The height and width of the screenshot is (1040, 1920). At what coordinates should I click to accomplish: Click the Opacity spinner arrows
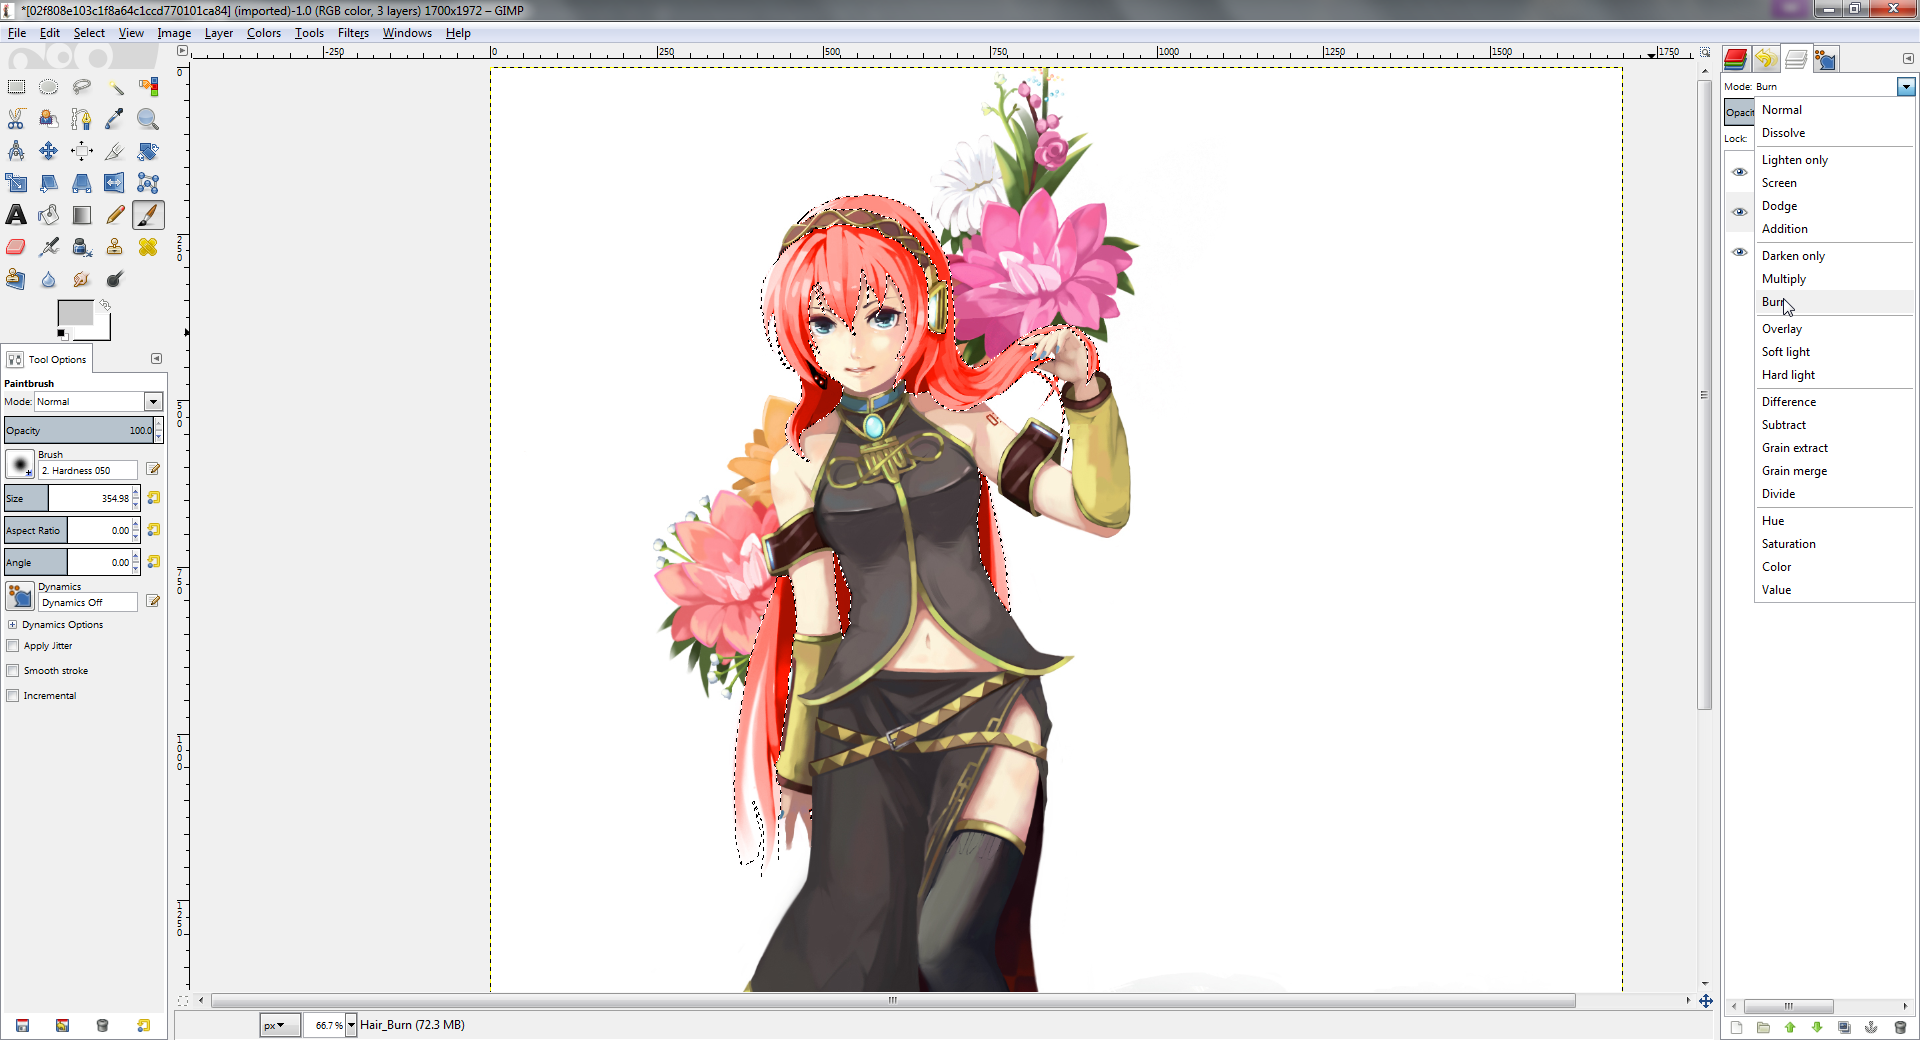[x=158, y=431]
